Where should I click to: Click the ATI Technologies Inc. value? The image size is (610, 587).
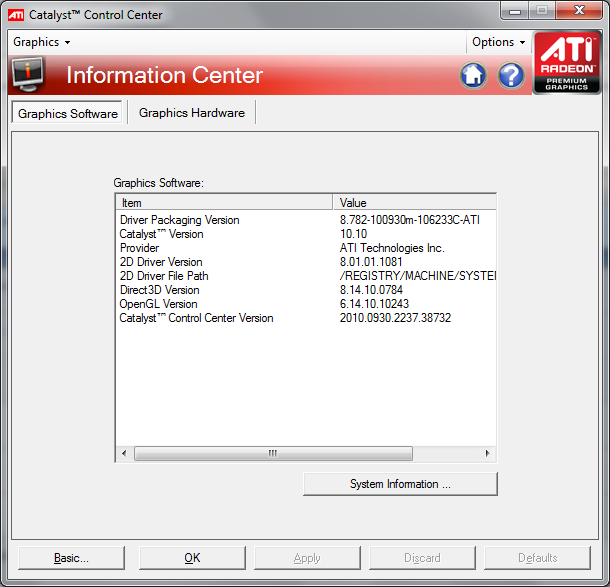(392, 248)
